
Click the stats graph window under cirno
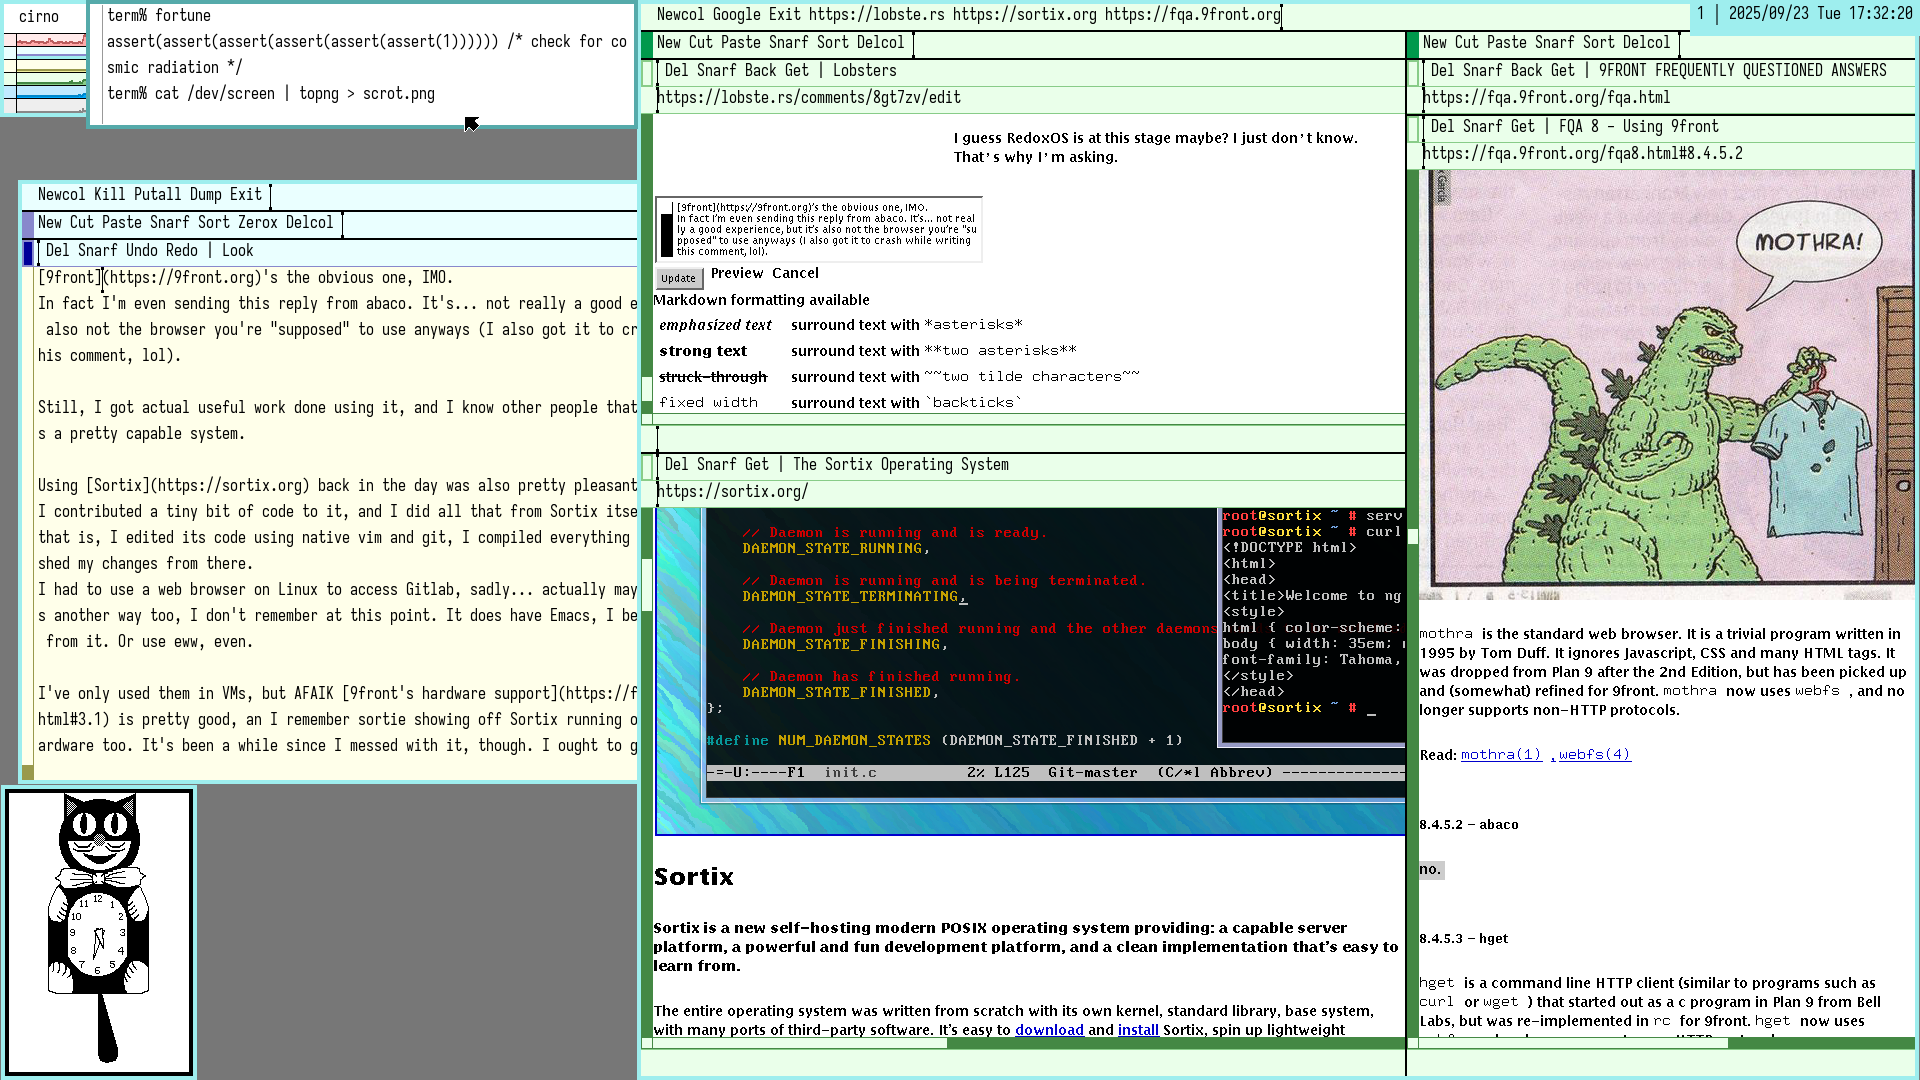45,74
